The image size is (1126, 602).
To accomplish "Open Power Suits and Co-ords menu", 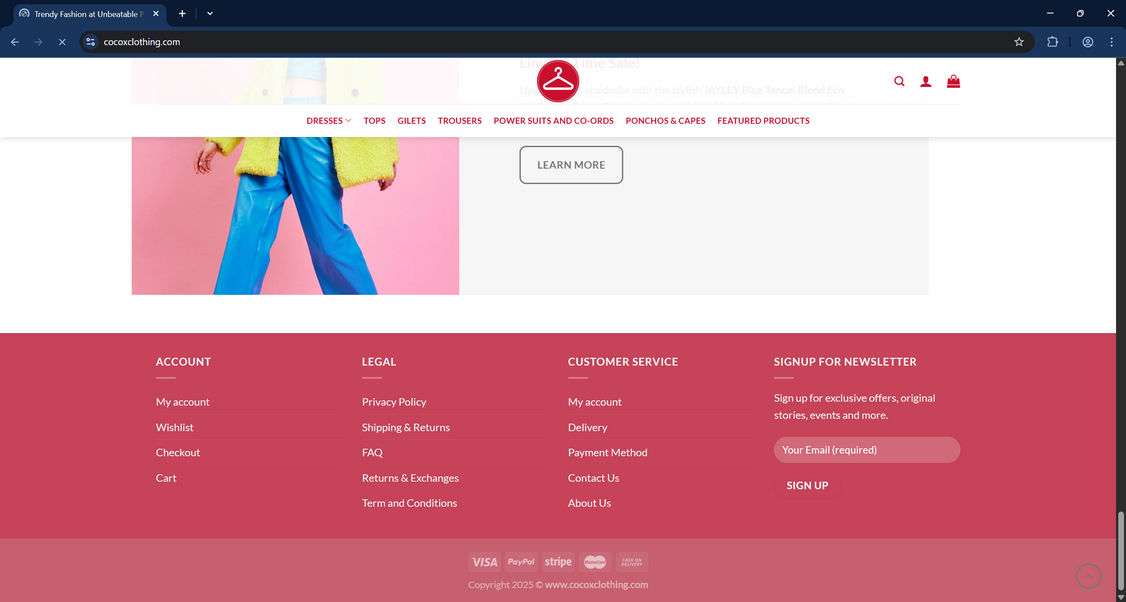I will [x=554, y=121].
